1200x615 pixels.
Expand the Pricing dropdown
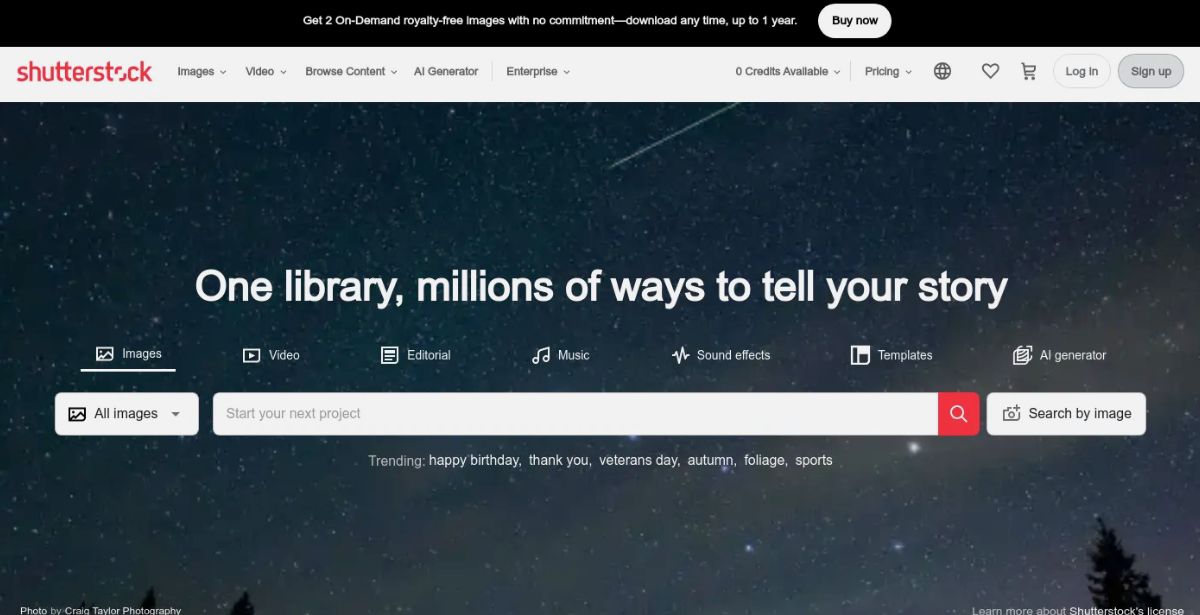click(x=888, y=71)
